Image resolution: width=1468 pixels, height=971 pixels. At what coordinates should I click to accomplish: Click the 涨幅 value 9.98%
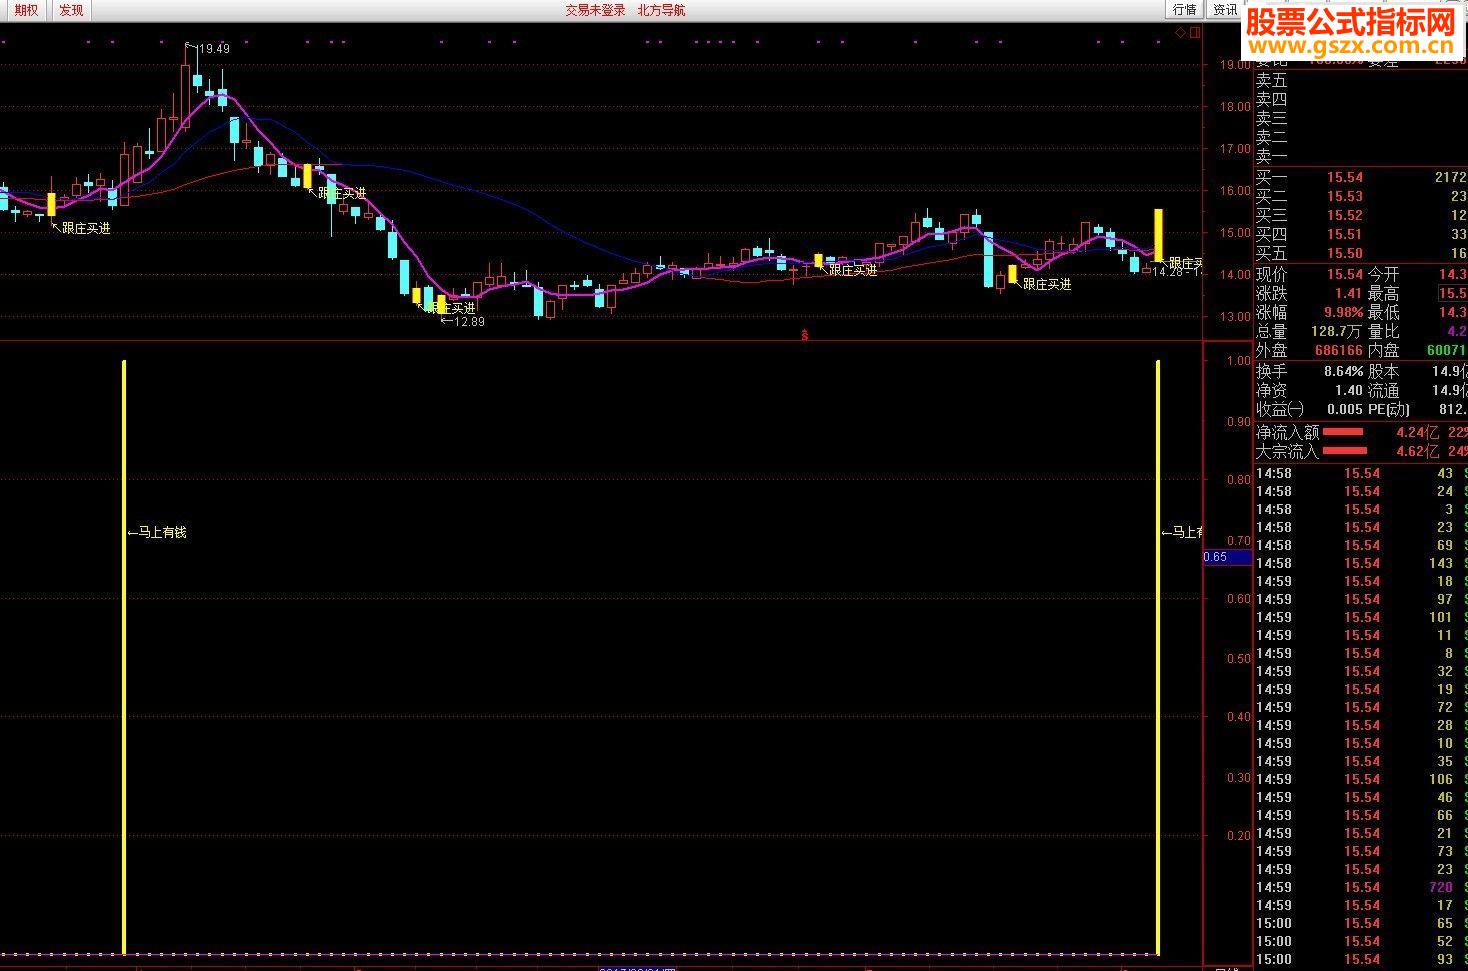coord(1343,312)
